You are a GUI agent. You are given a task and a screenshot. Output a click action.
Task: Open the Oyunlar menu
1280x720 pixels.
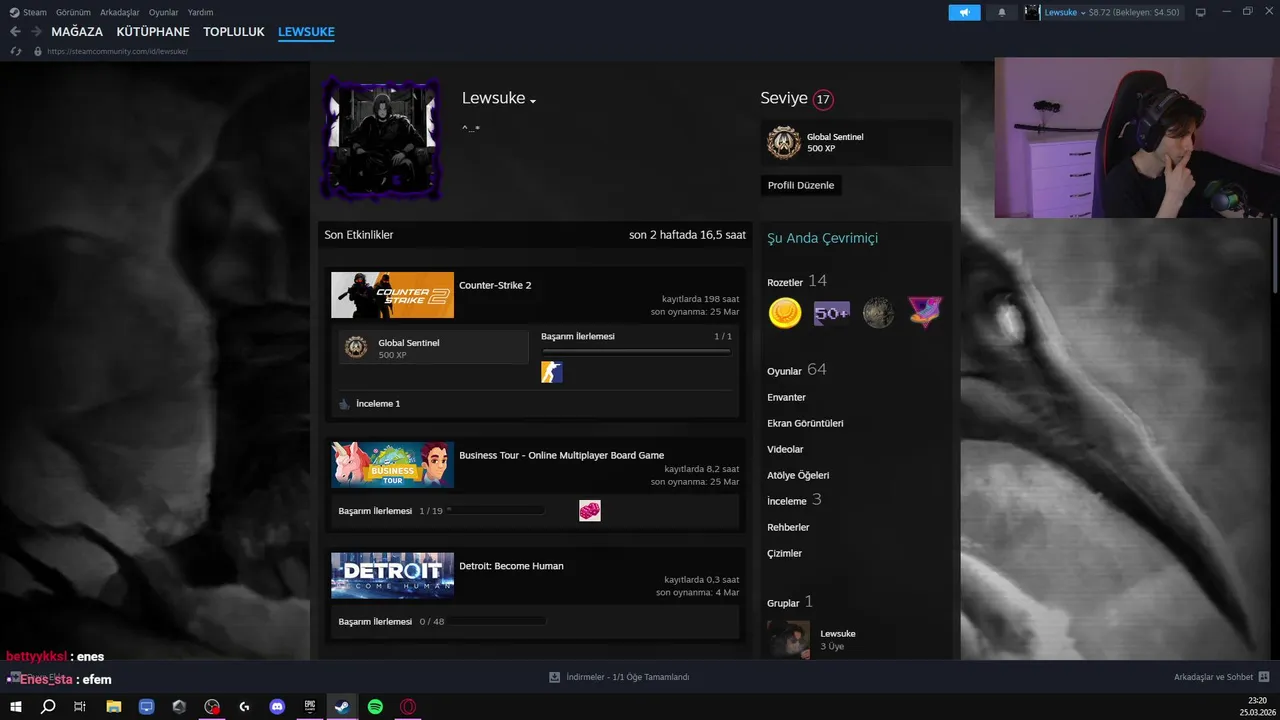163,12
